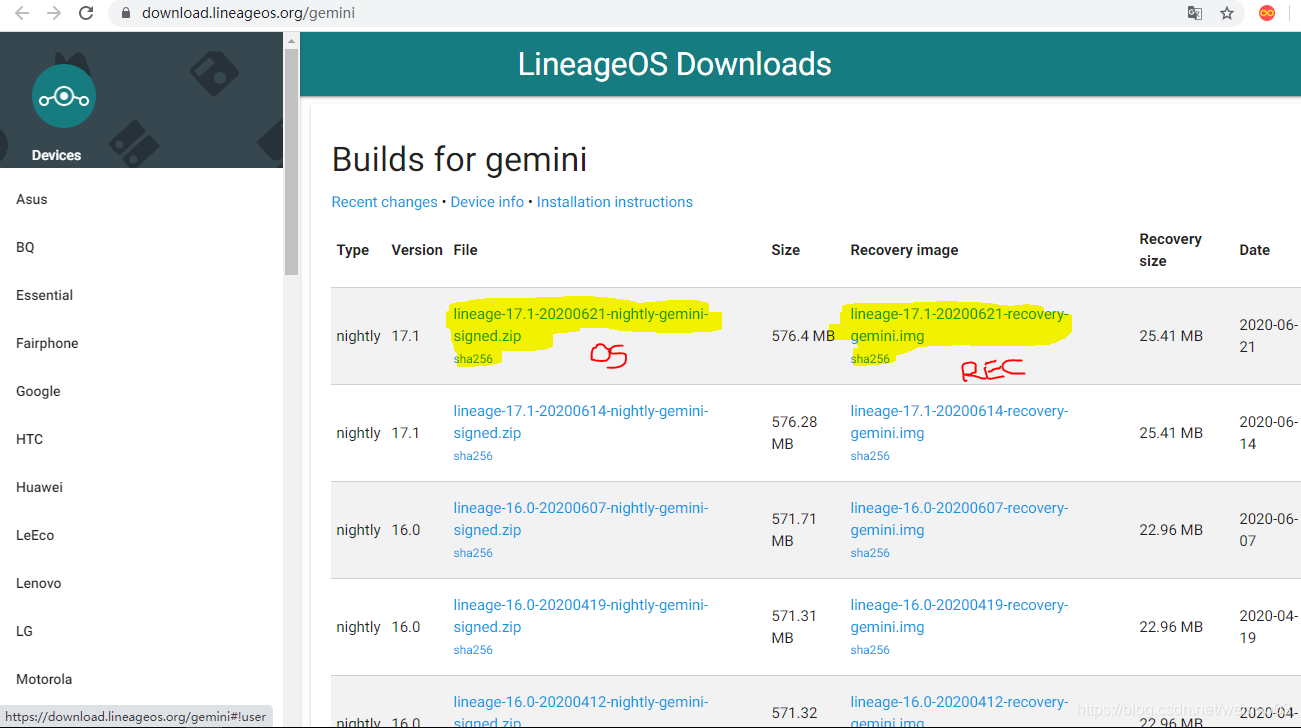Screen dimensions: 1301x728
Task: Open sha256 link under 20200614 recovery image
Action: point(870,456)
